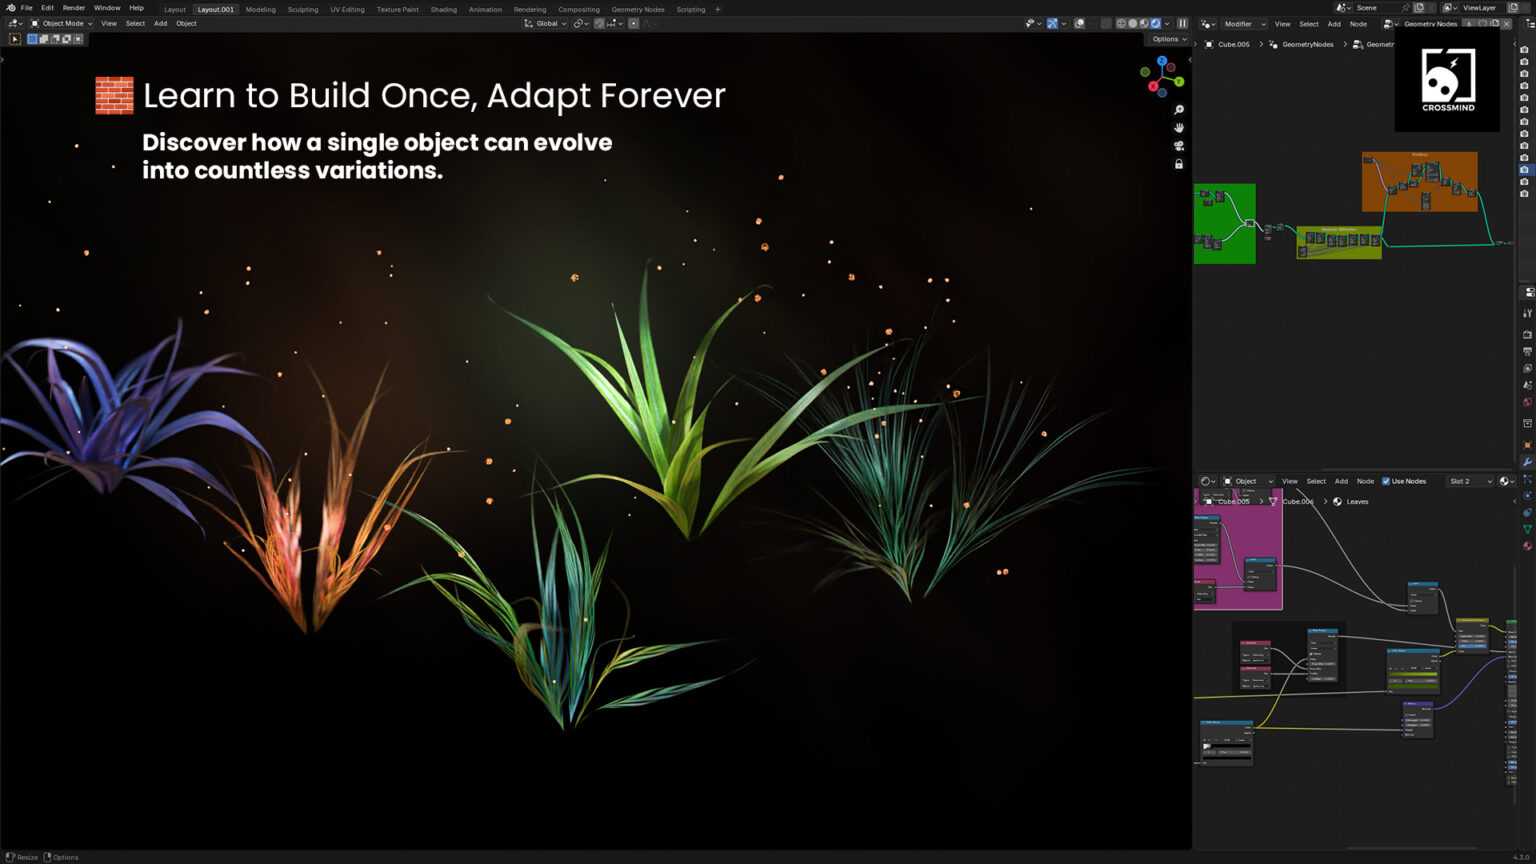Select the hand pan view icon
1536x864 pixels.
point(1179,128)
